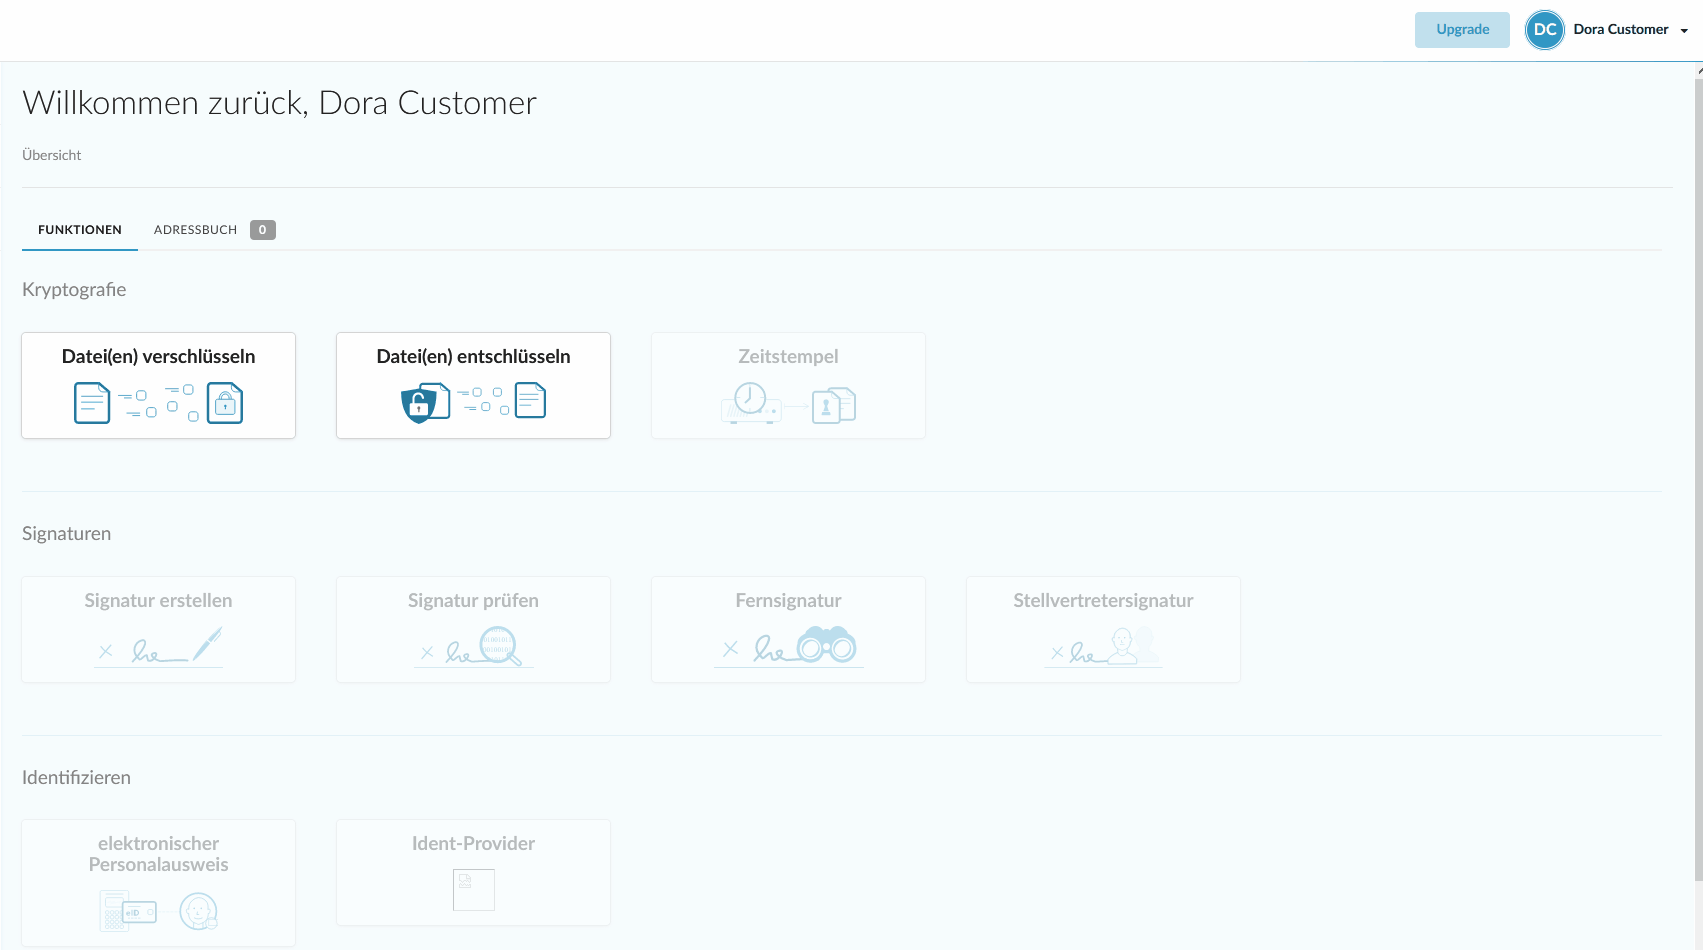This screenshot has height=950, width=1703.
Task: Open the Datei(en) verschlüsseln card
Action: point(158,385)
